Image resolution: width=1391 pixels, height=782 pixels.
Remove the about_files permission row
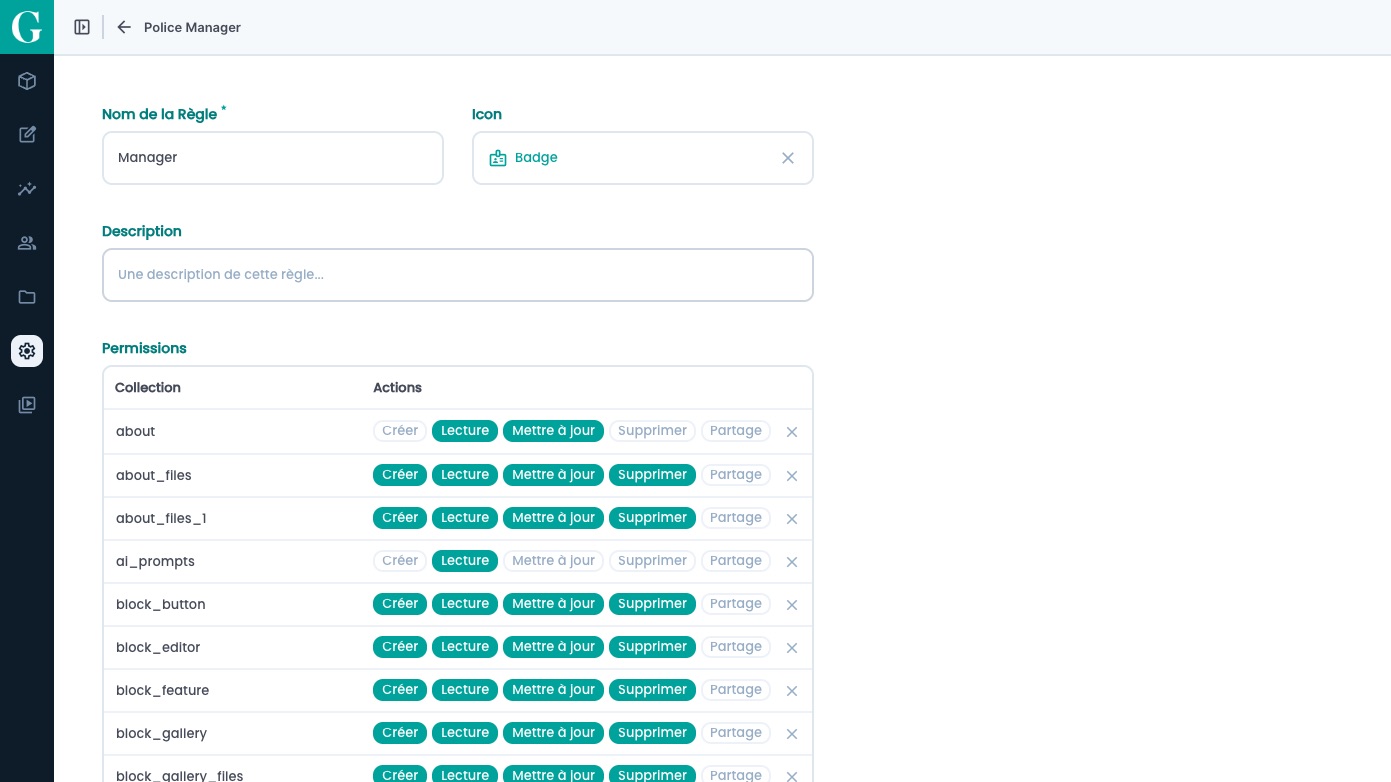pos(792,476)
